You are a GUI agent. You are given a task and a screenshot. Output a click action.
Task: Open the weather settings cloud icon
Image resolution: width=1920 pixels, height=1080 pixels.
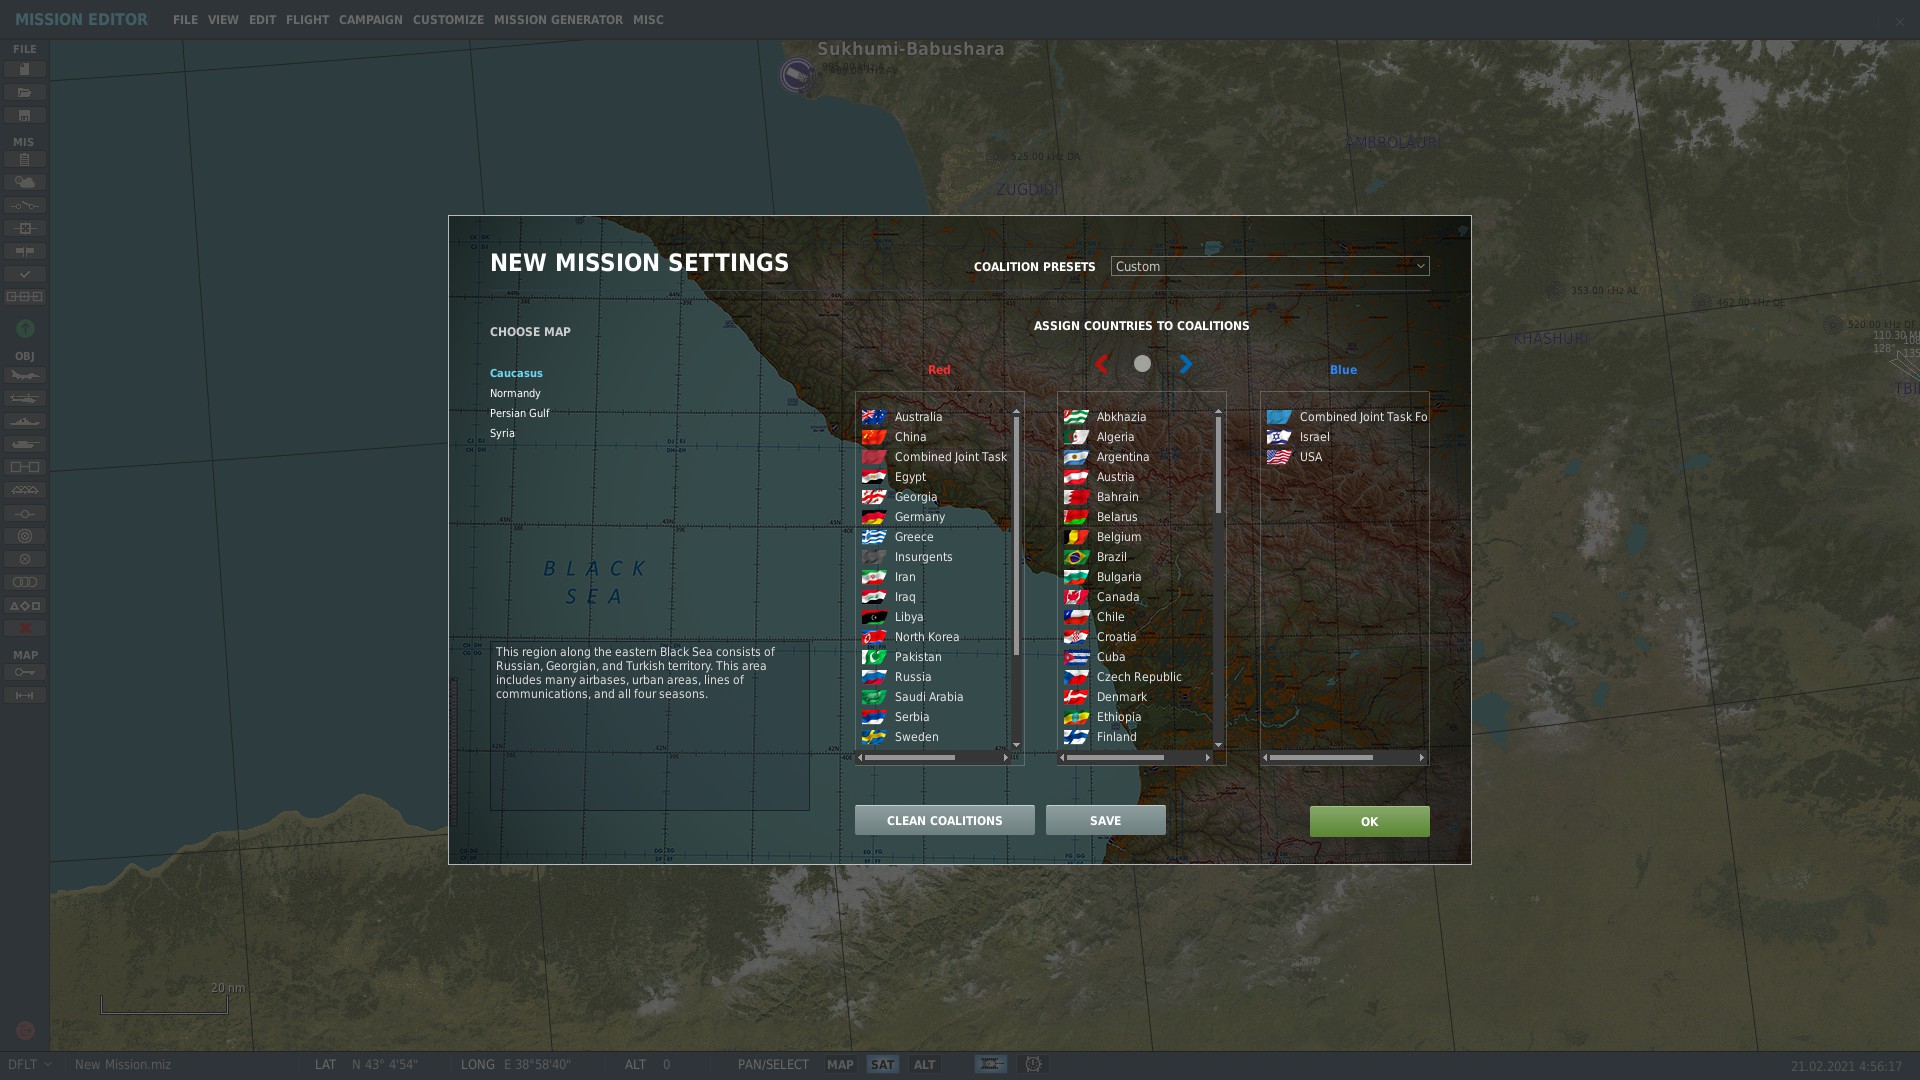[x=25, y=182]
